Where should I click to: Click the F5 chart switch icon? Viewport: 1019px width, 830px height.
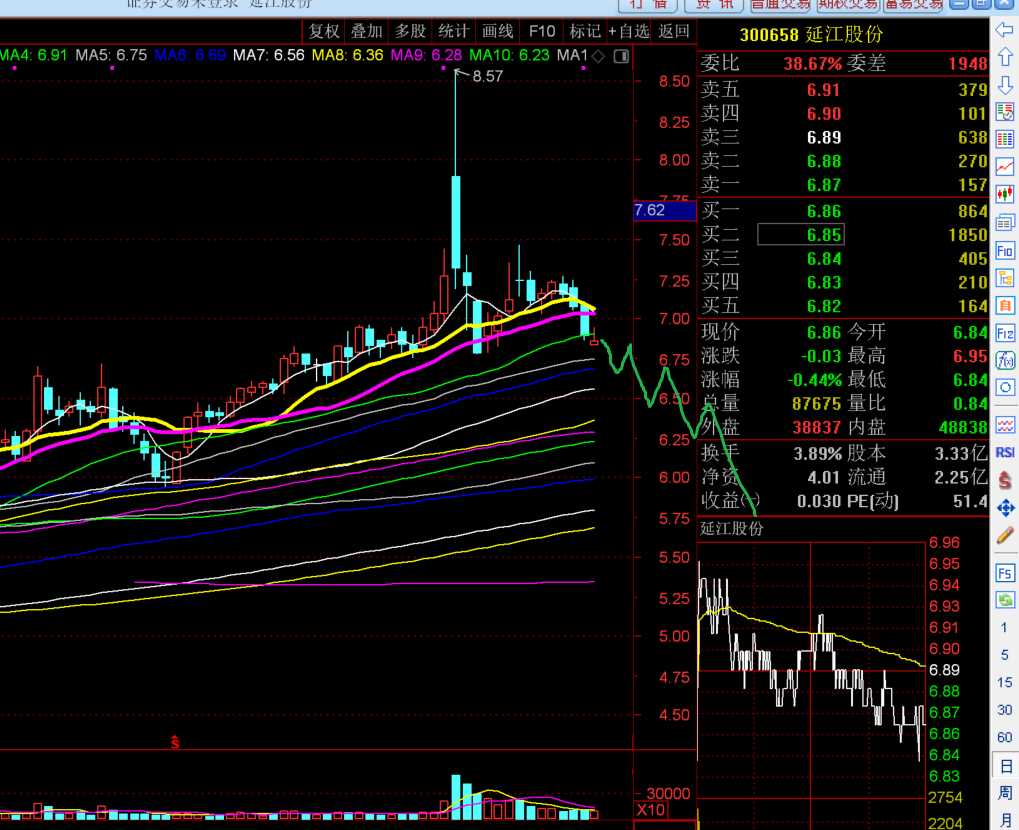click(1005, 573)
